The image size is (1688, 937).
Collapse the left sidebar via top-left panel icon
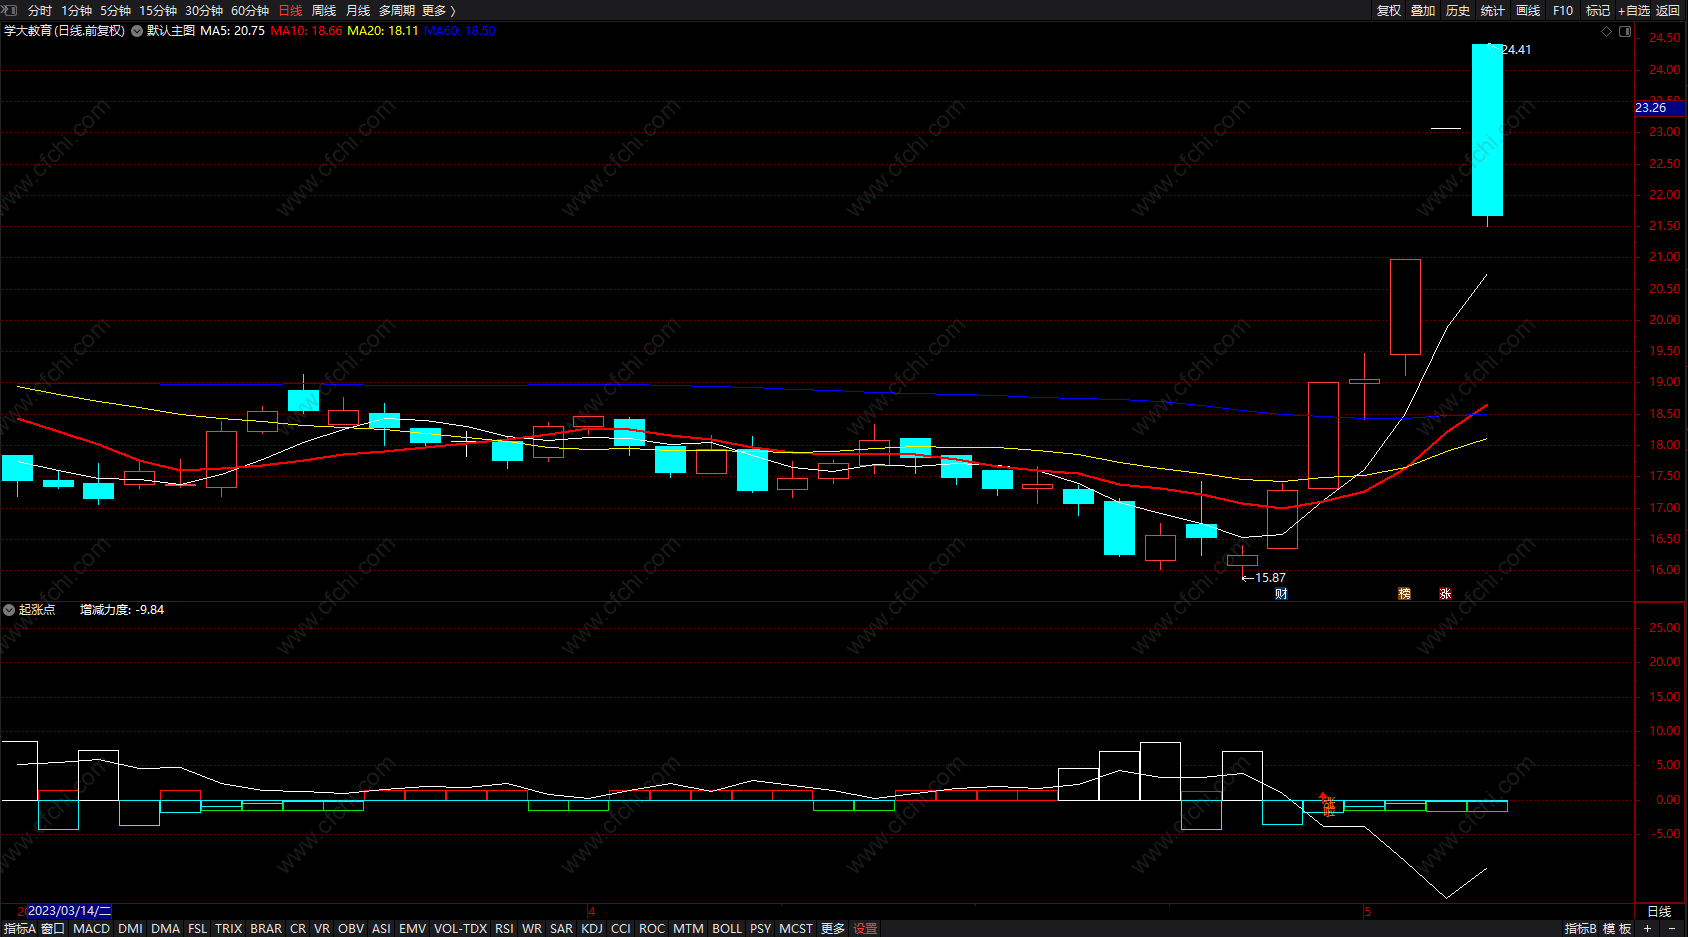coord(10,10)
